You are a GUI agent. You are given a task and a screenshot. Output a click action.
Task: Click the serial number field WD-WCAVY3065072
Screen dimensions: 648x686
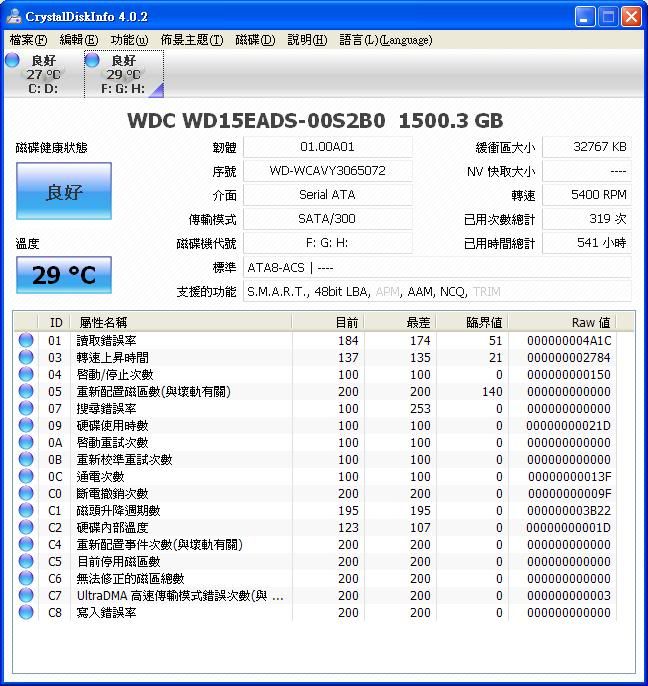327,171
